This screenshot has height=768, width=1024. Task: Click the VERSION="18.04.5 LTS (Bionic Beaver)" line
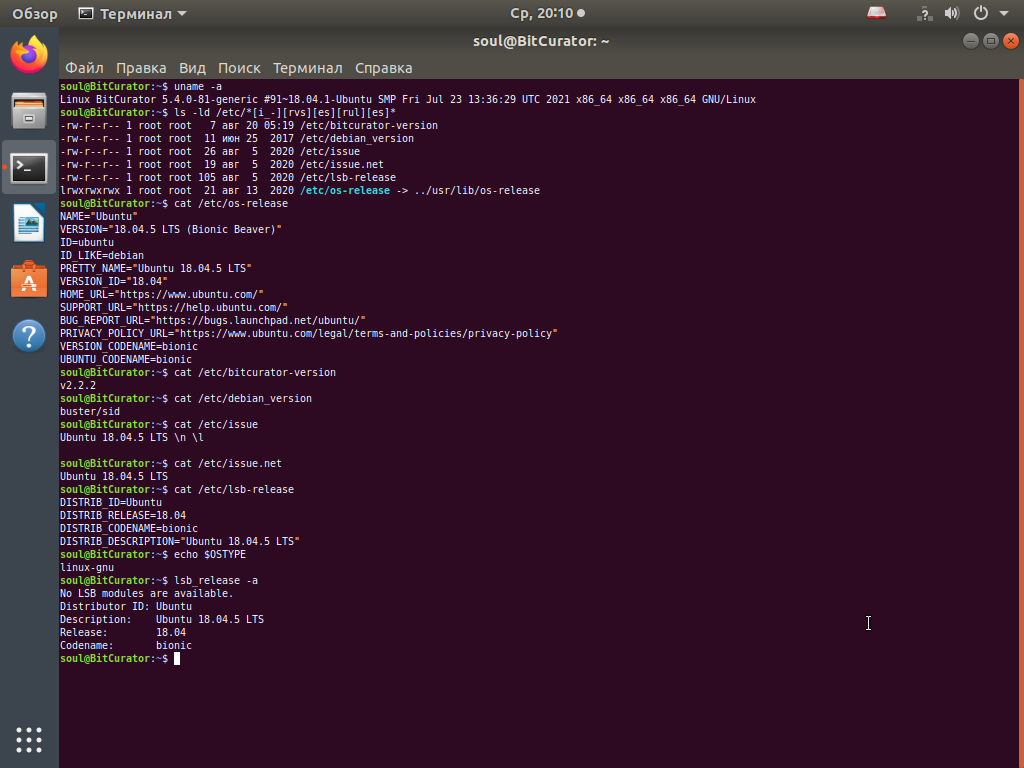170,229
